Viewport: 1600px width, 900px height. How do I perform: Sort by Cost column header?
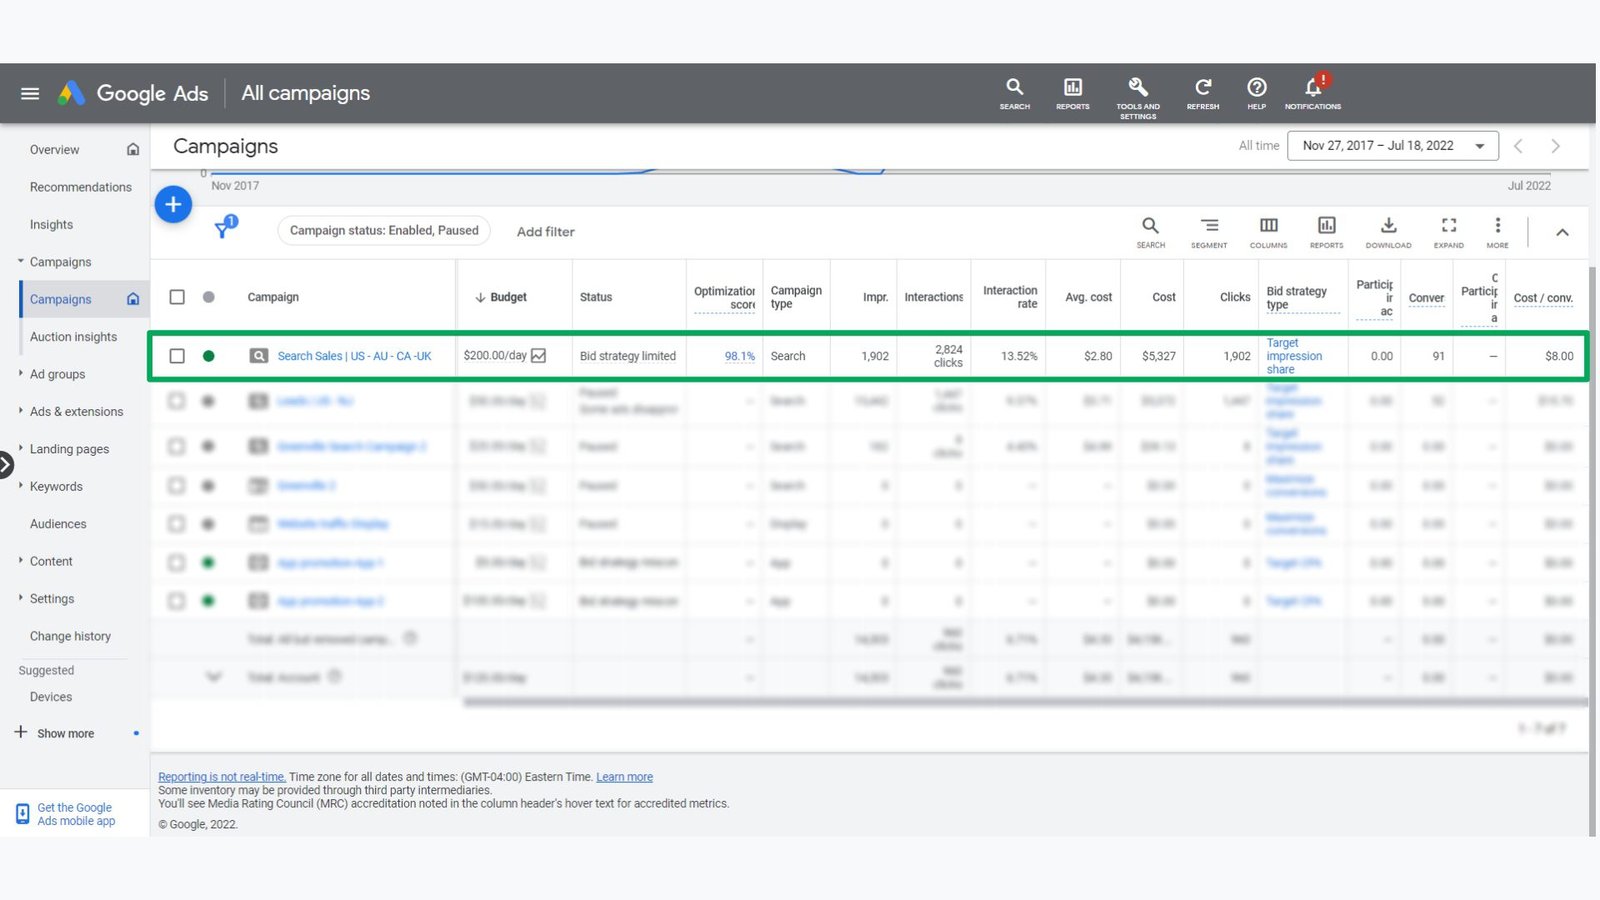click(x=1164, y=297)
